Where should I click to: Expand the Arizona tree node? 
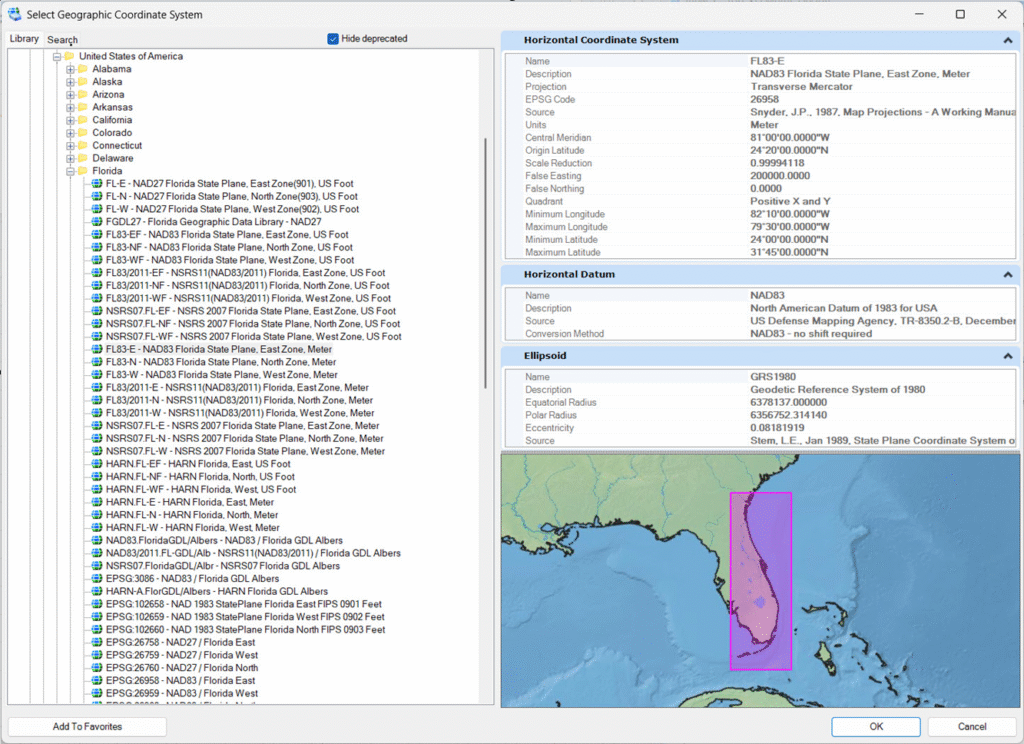pos(71,95)
